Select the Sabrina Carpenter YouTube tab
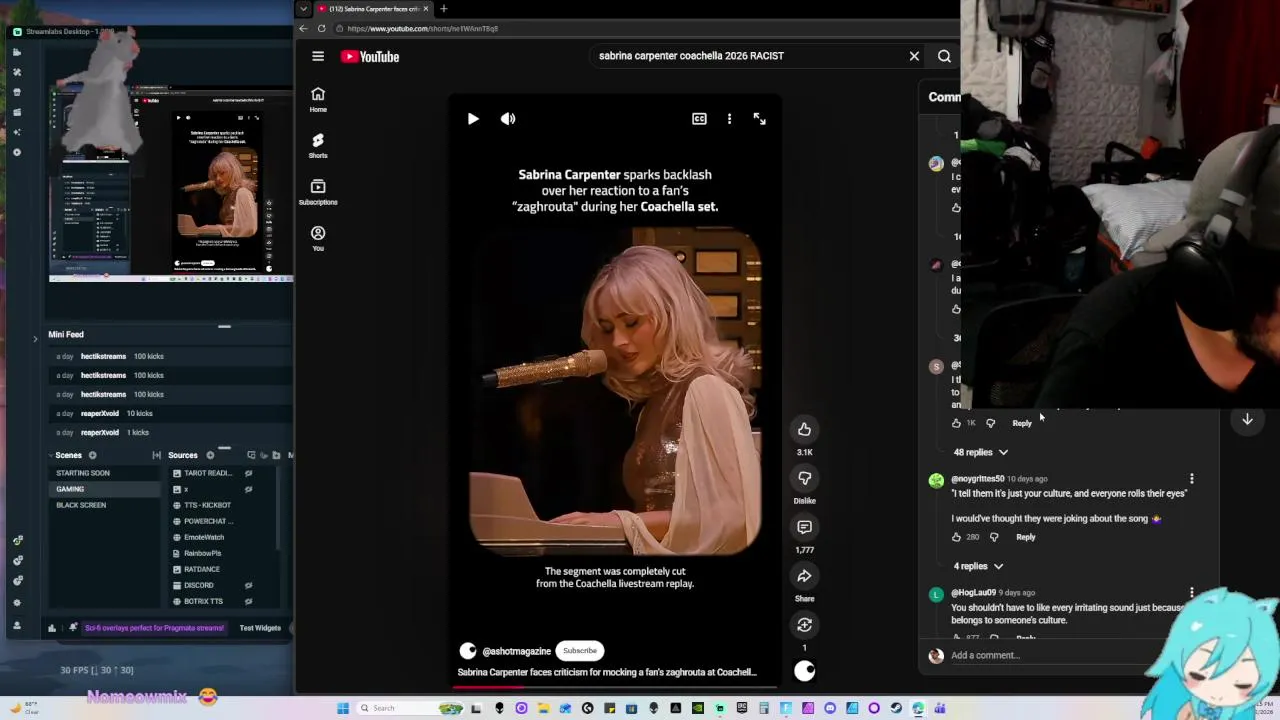The image size is (1280, 720). [375, 9]
